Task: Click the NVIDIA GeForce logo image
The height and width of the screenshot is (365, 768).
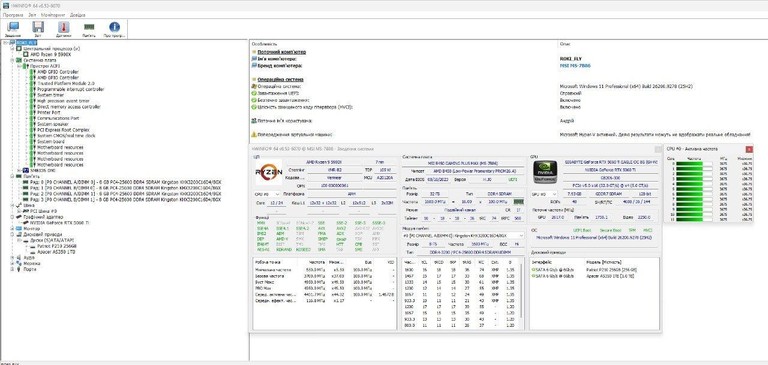Action: tap(545, 172)
